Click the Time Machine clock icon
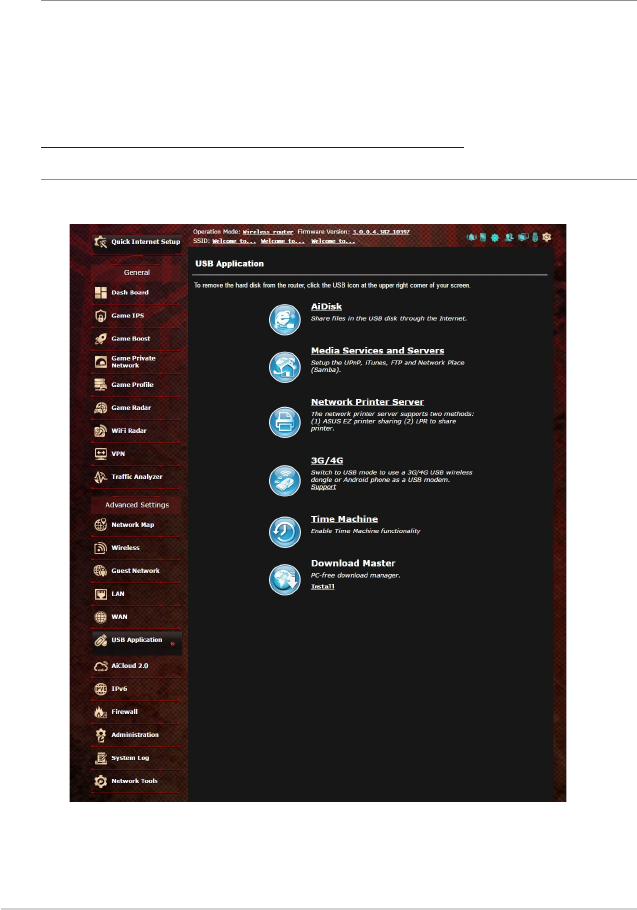 click(x=284, y=532)
